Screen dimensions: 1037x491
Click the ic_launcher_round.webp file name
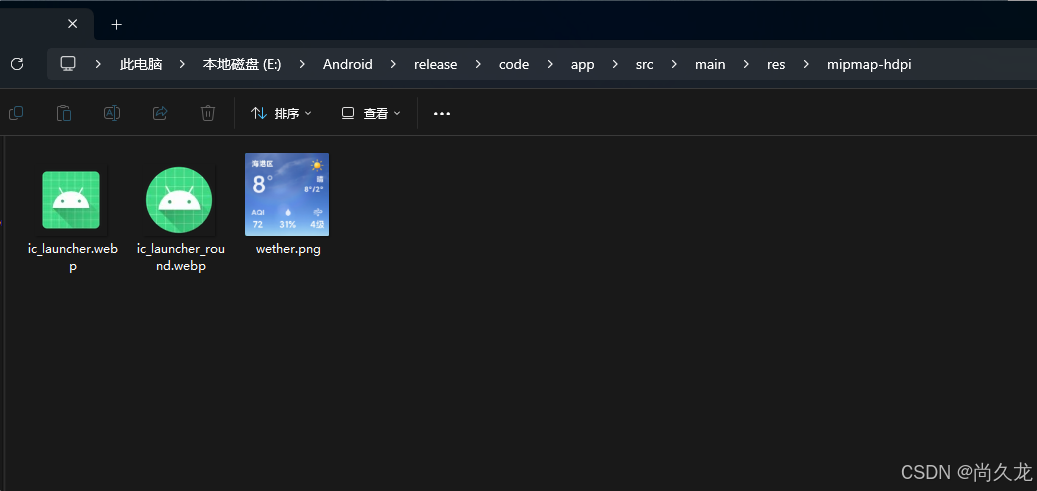(181, 257)
